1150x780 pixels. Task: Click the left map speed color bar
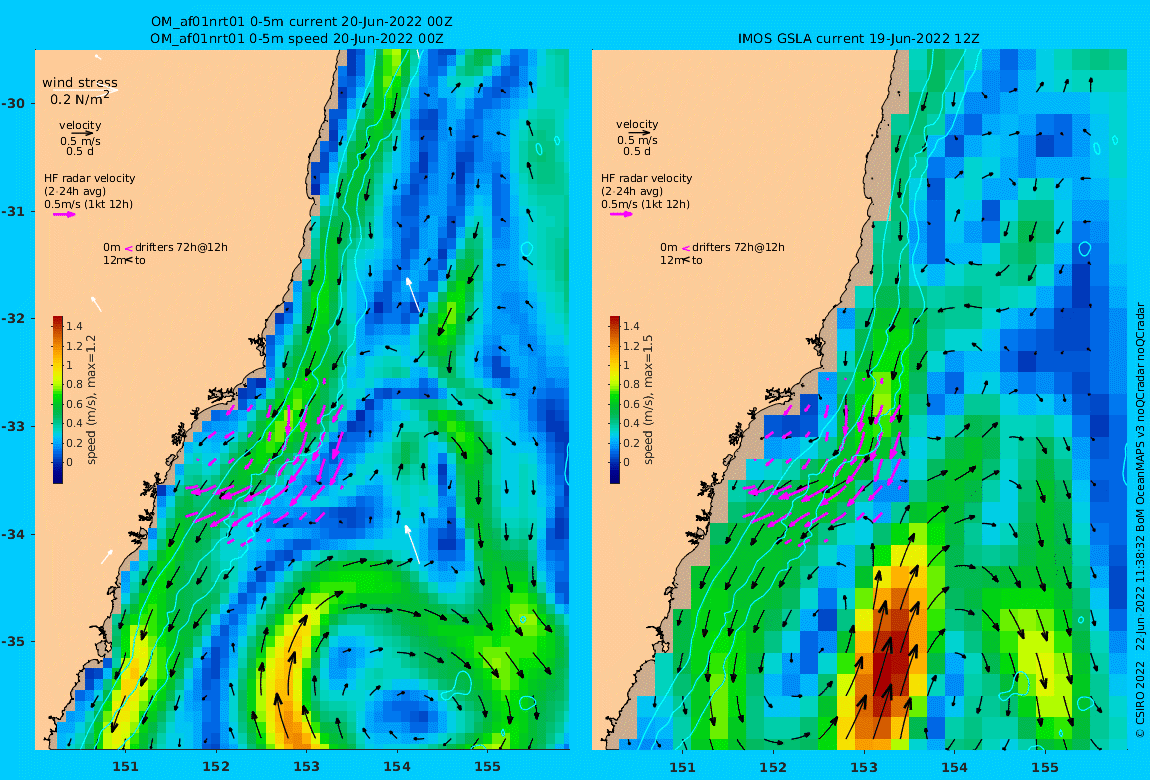click(x=57, y=400)
